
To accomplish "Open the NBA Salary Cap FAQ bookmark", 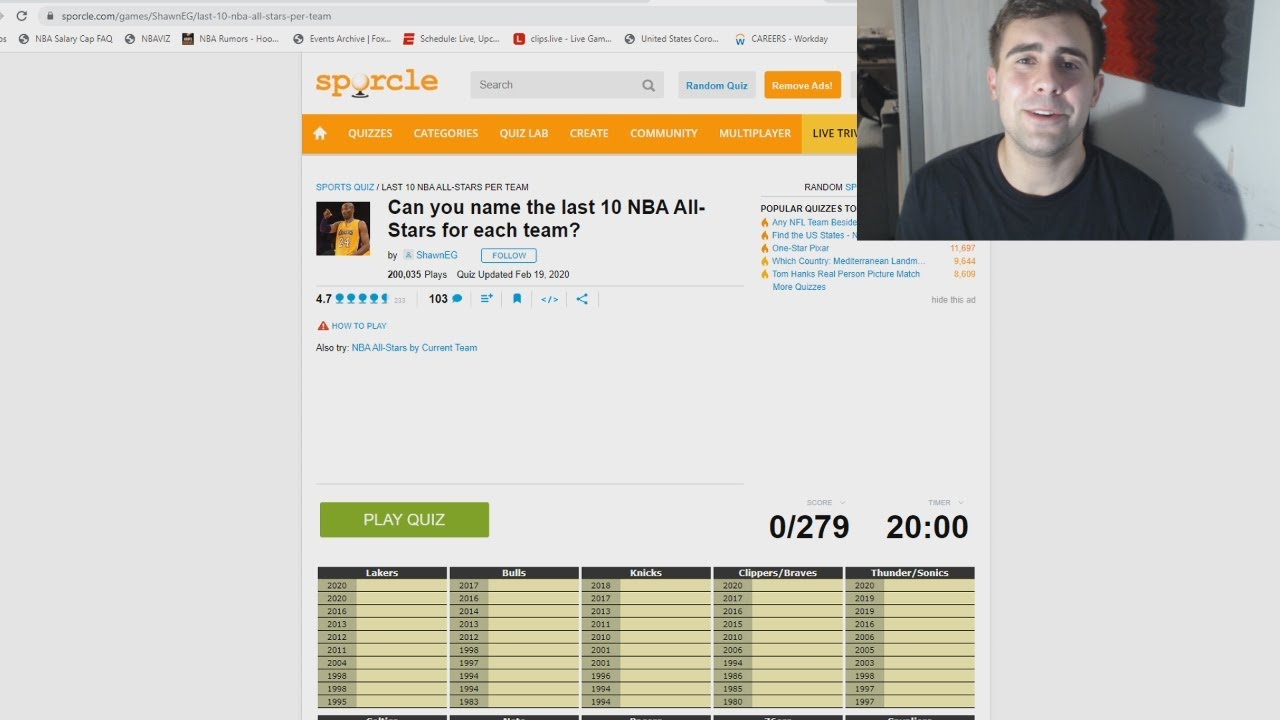I will pyautogui.click(x=66, y=39).
